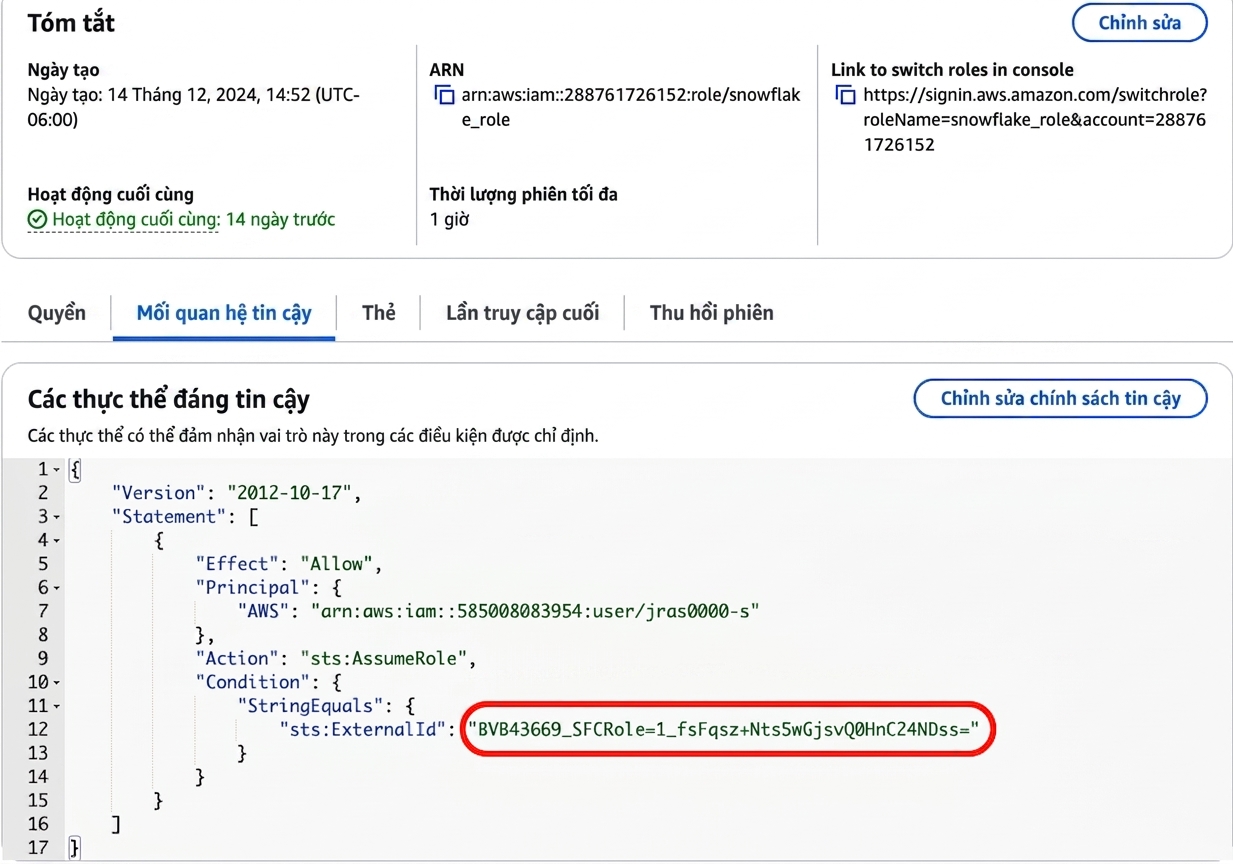This screenshot has width=1233, height=864.
Task: Copy the role ARN using copy icon
Action: [x=444, y=96]
